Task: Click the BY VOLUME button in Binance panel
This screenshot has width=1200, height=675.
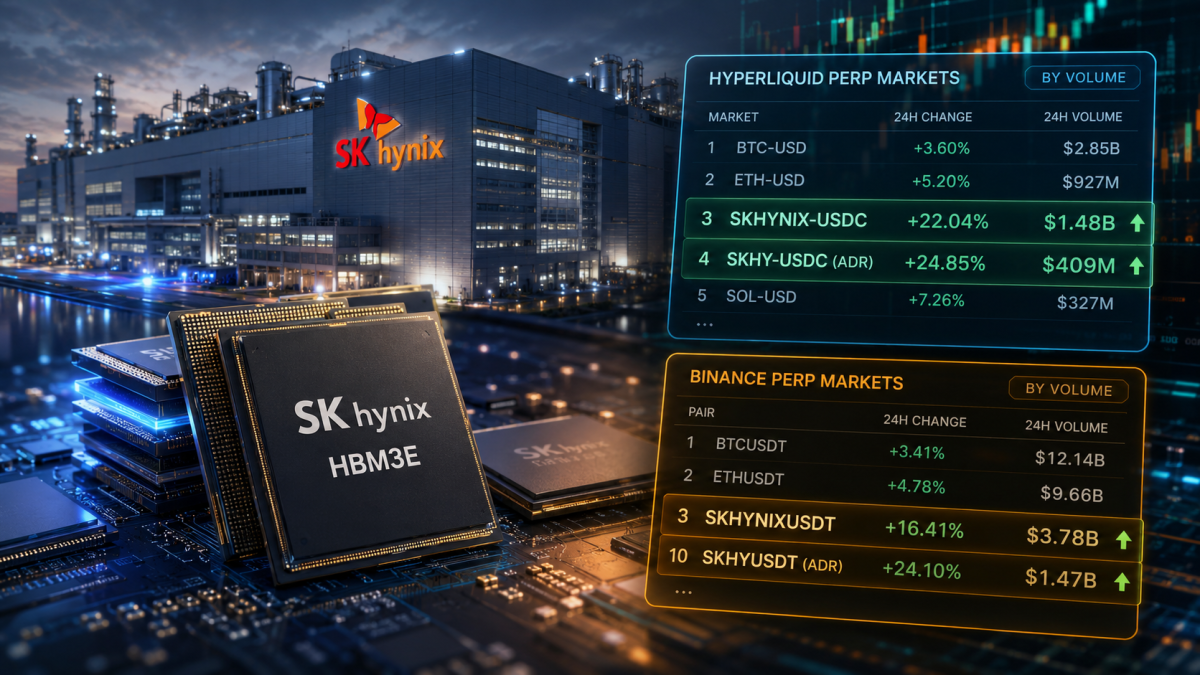Action: [x=1068, y=390]
